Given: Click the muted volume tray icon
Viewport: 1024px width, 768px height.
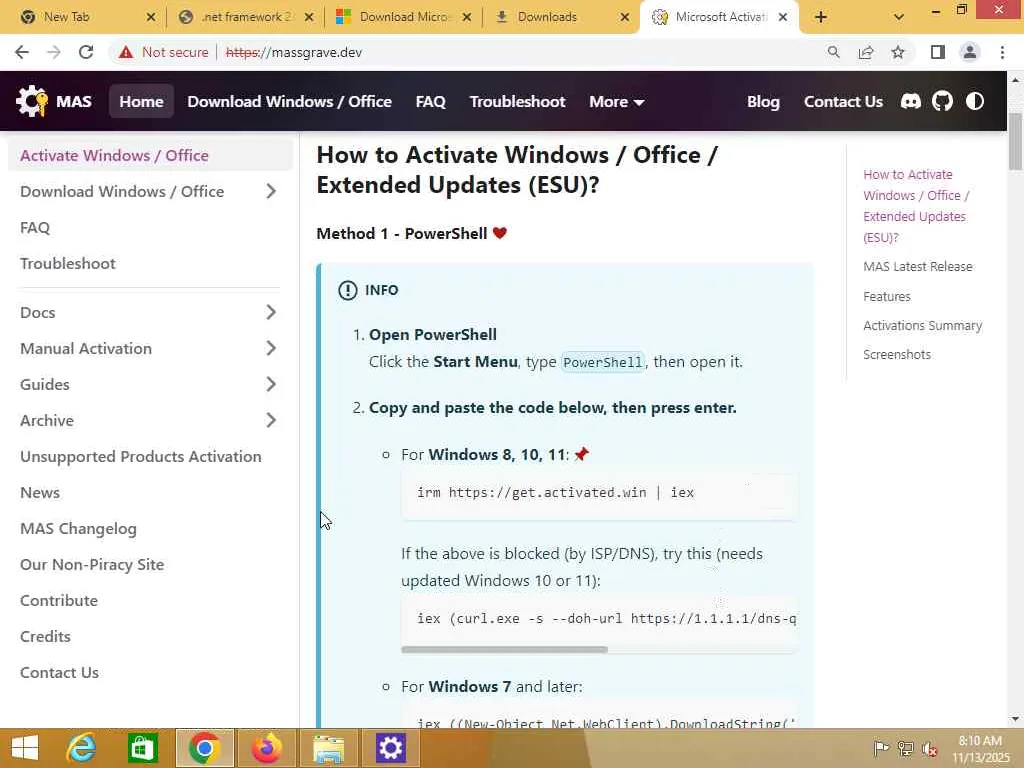Looking at the screenshot, I should [929, 749].
